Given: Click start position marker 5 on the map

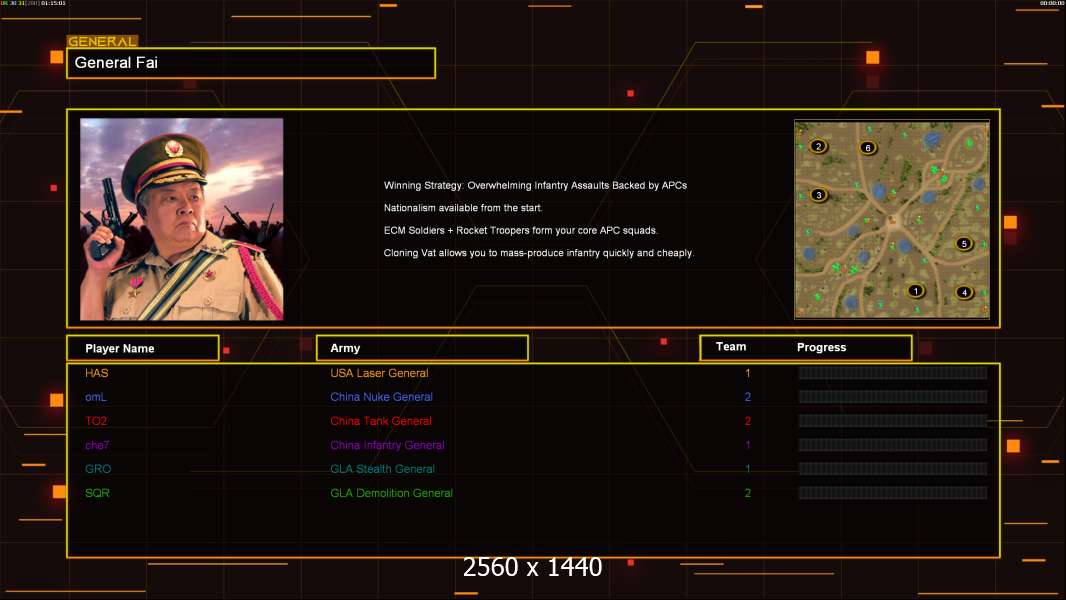Looking at the screenshot, I should (963, 244).
